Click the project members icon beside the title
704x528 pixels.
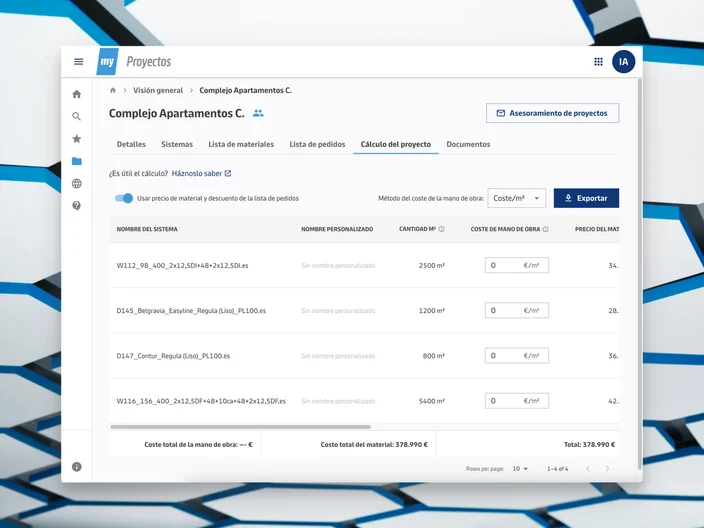point(258,113)
